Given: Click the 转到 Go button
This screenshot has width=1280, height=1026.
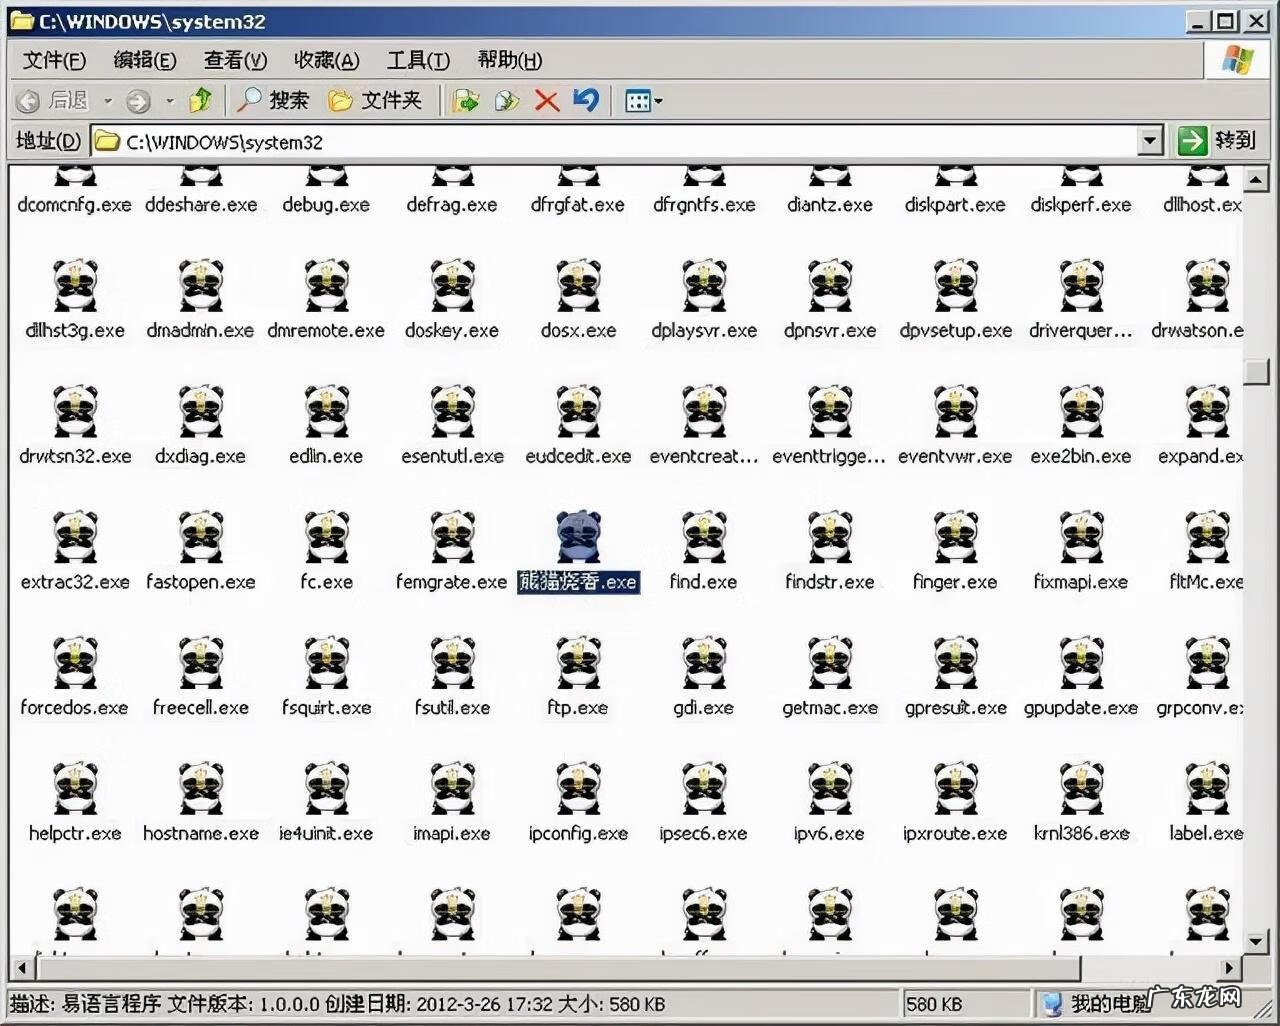Looking at the screenshot, I should (1216, 140).
